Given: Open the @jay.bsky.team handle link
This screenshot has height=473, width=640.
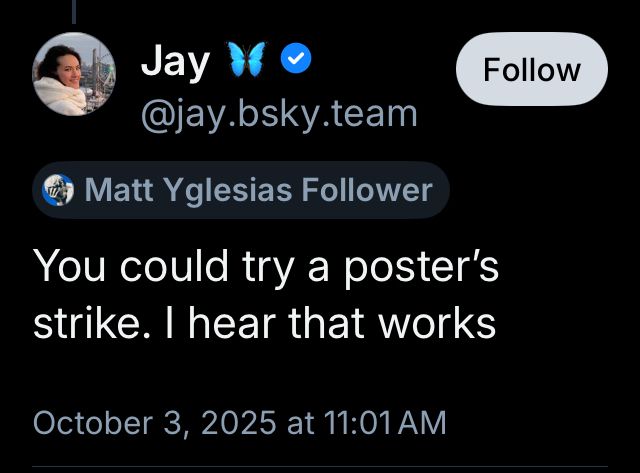Looking at the screenshot, I should 279,113.
